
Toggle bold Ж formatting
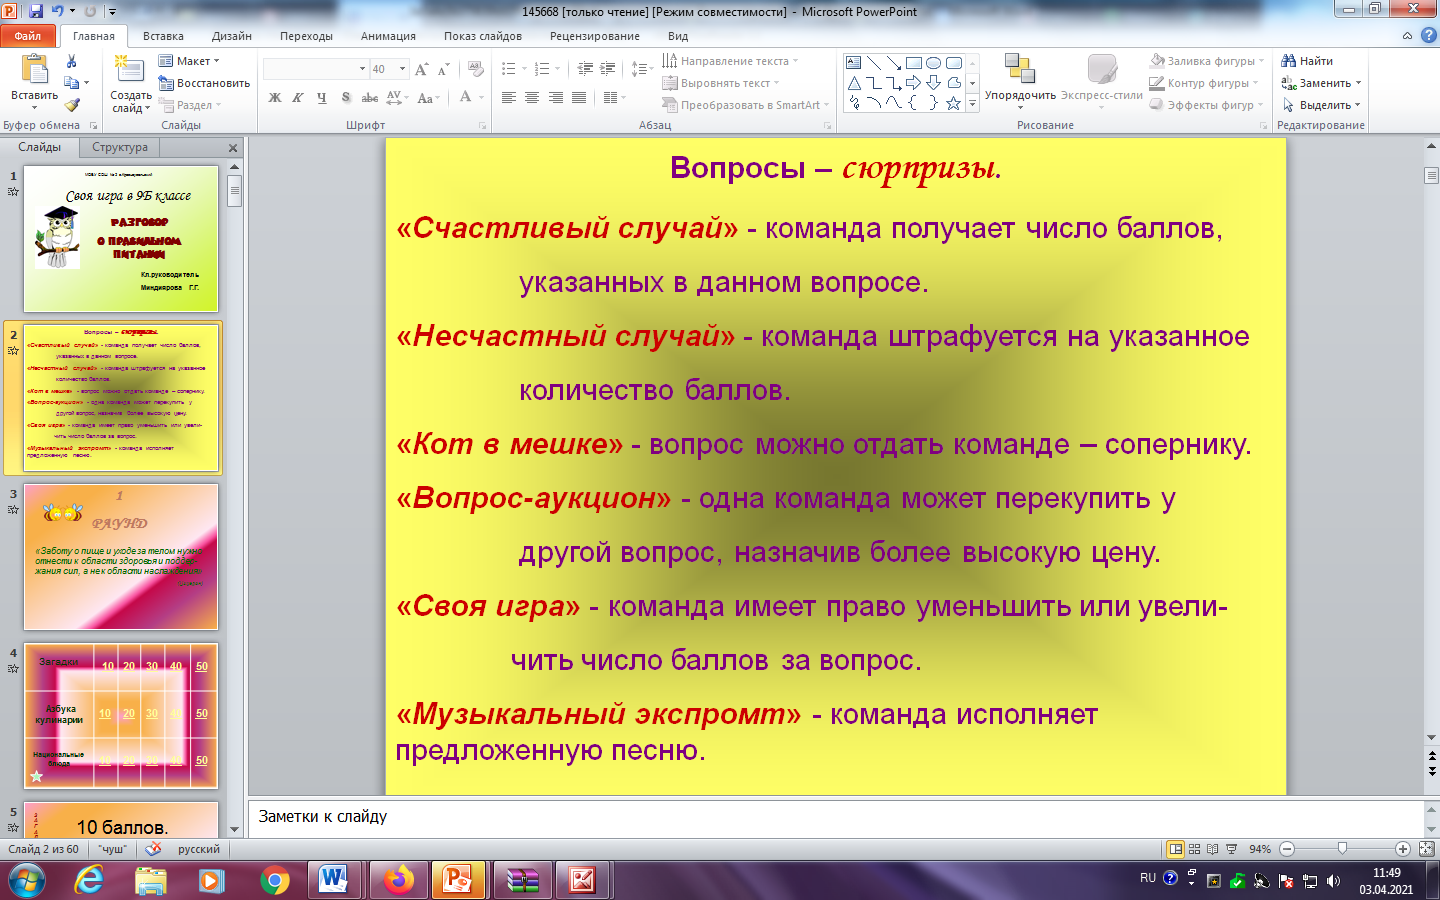tap(275, 98)
